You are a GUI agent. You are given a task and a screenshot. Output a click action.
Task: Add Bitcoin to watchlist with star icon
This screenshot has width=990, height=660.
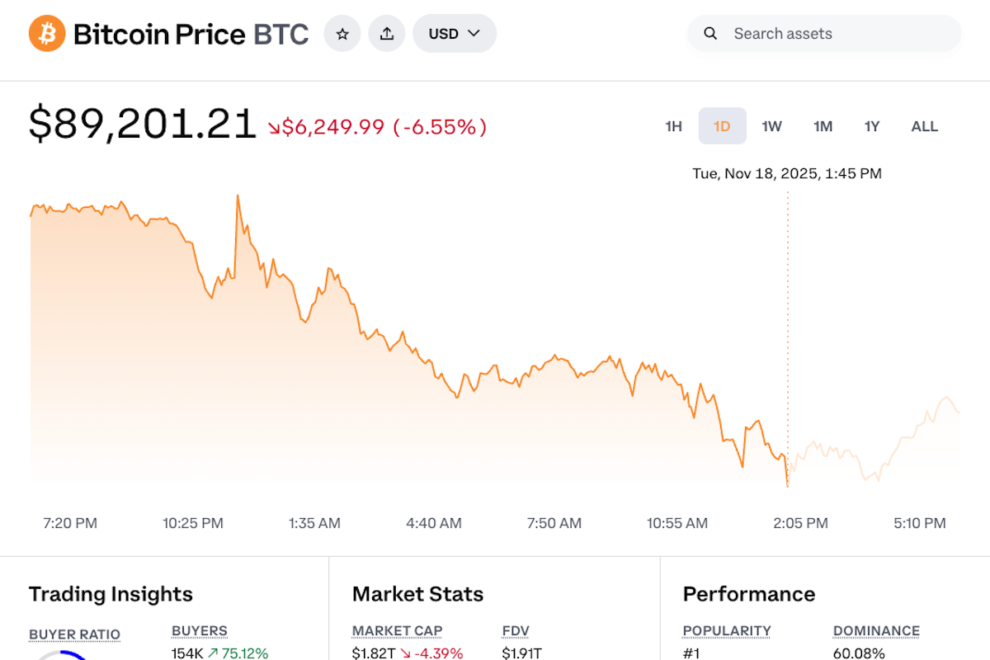point(342,34)
